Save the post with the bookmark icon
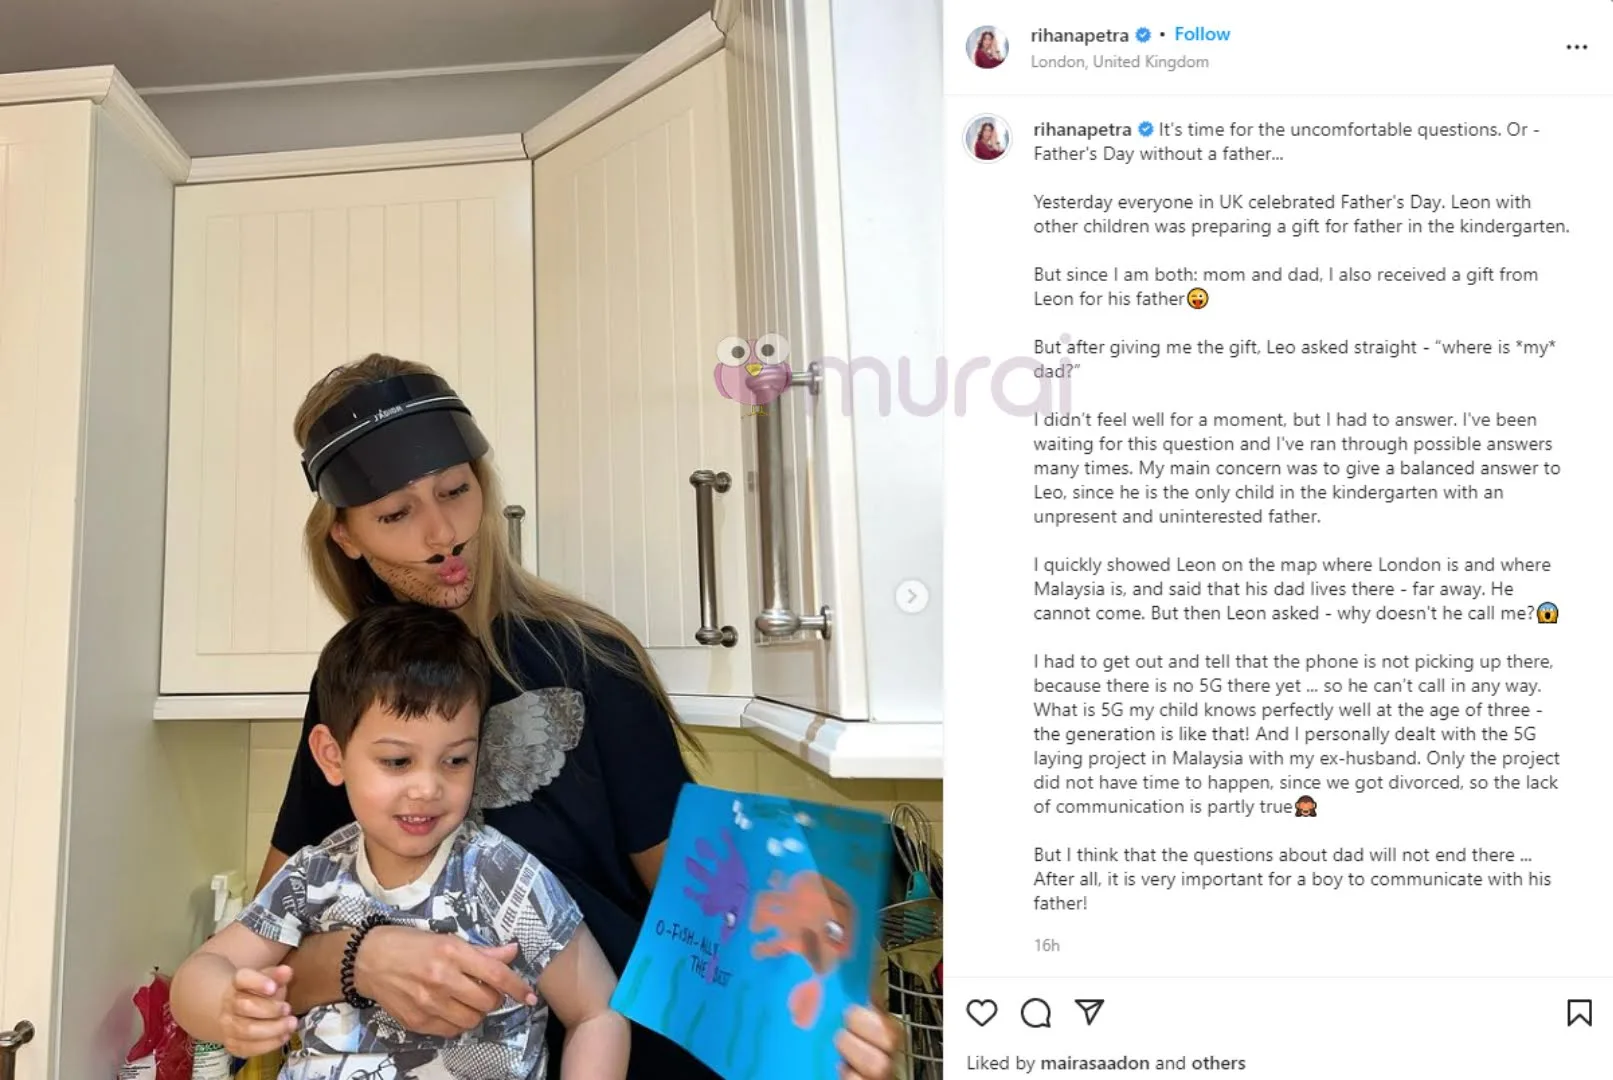 tap(1579, 1013)
